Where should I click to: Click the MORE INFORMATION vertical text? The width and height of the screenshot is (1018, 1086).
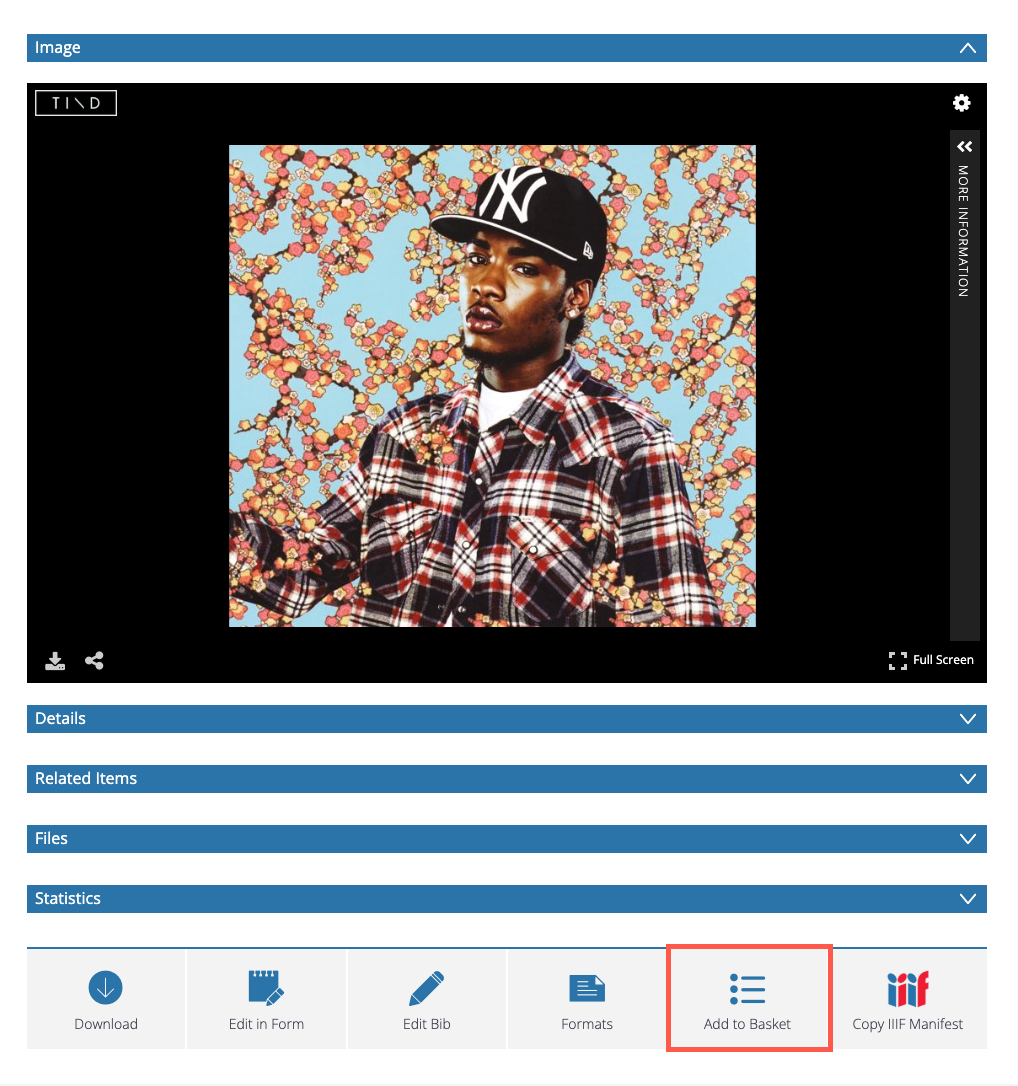coord(963,231)
